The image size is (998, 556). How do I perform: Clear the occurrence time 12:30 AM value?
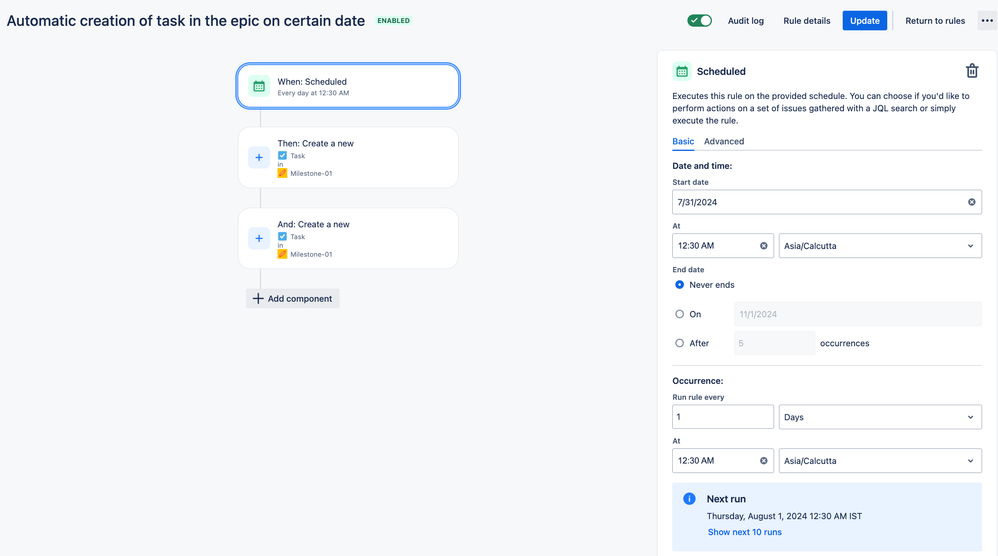pos(763,461)
